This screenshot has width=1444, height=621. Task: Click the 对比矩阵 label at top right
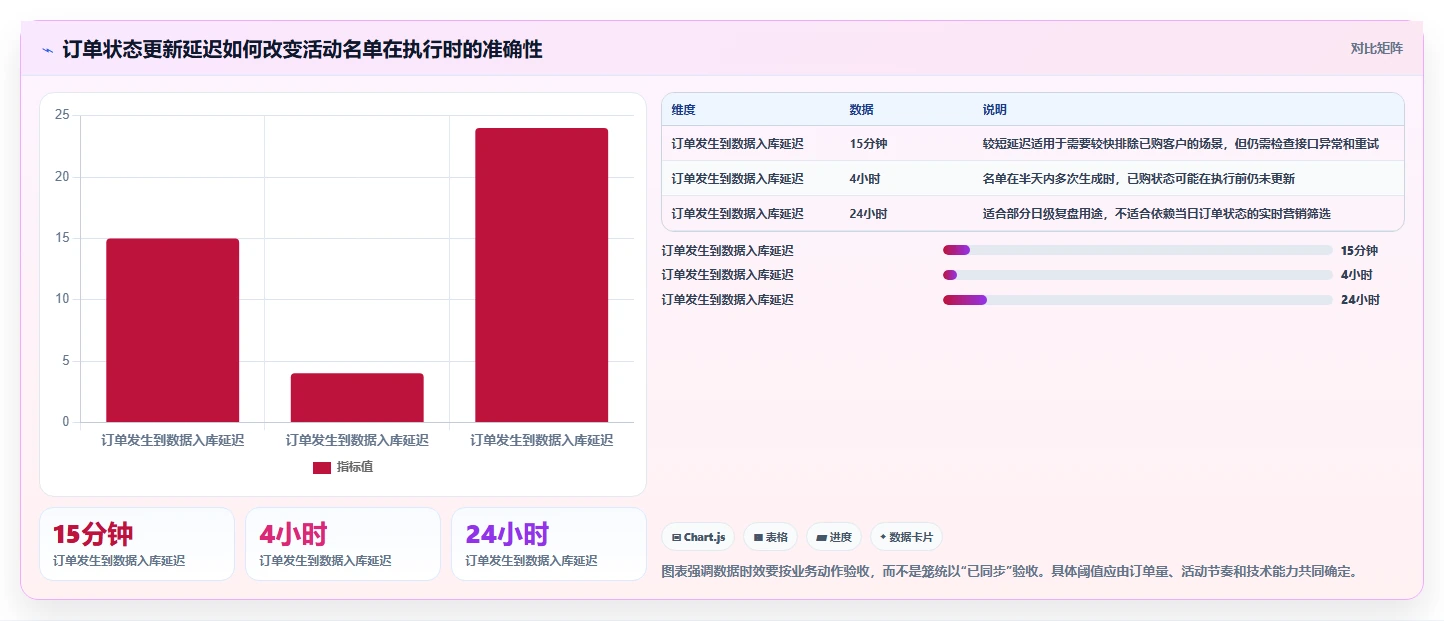(x=1377, y=48)
